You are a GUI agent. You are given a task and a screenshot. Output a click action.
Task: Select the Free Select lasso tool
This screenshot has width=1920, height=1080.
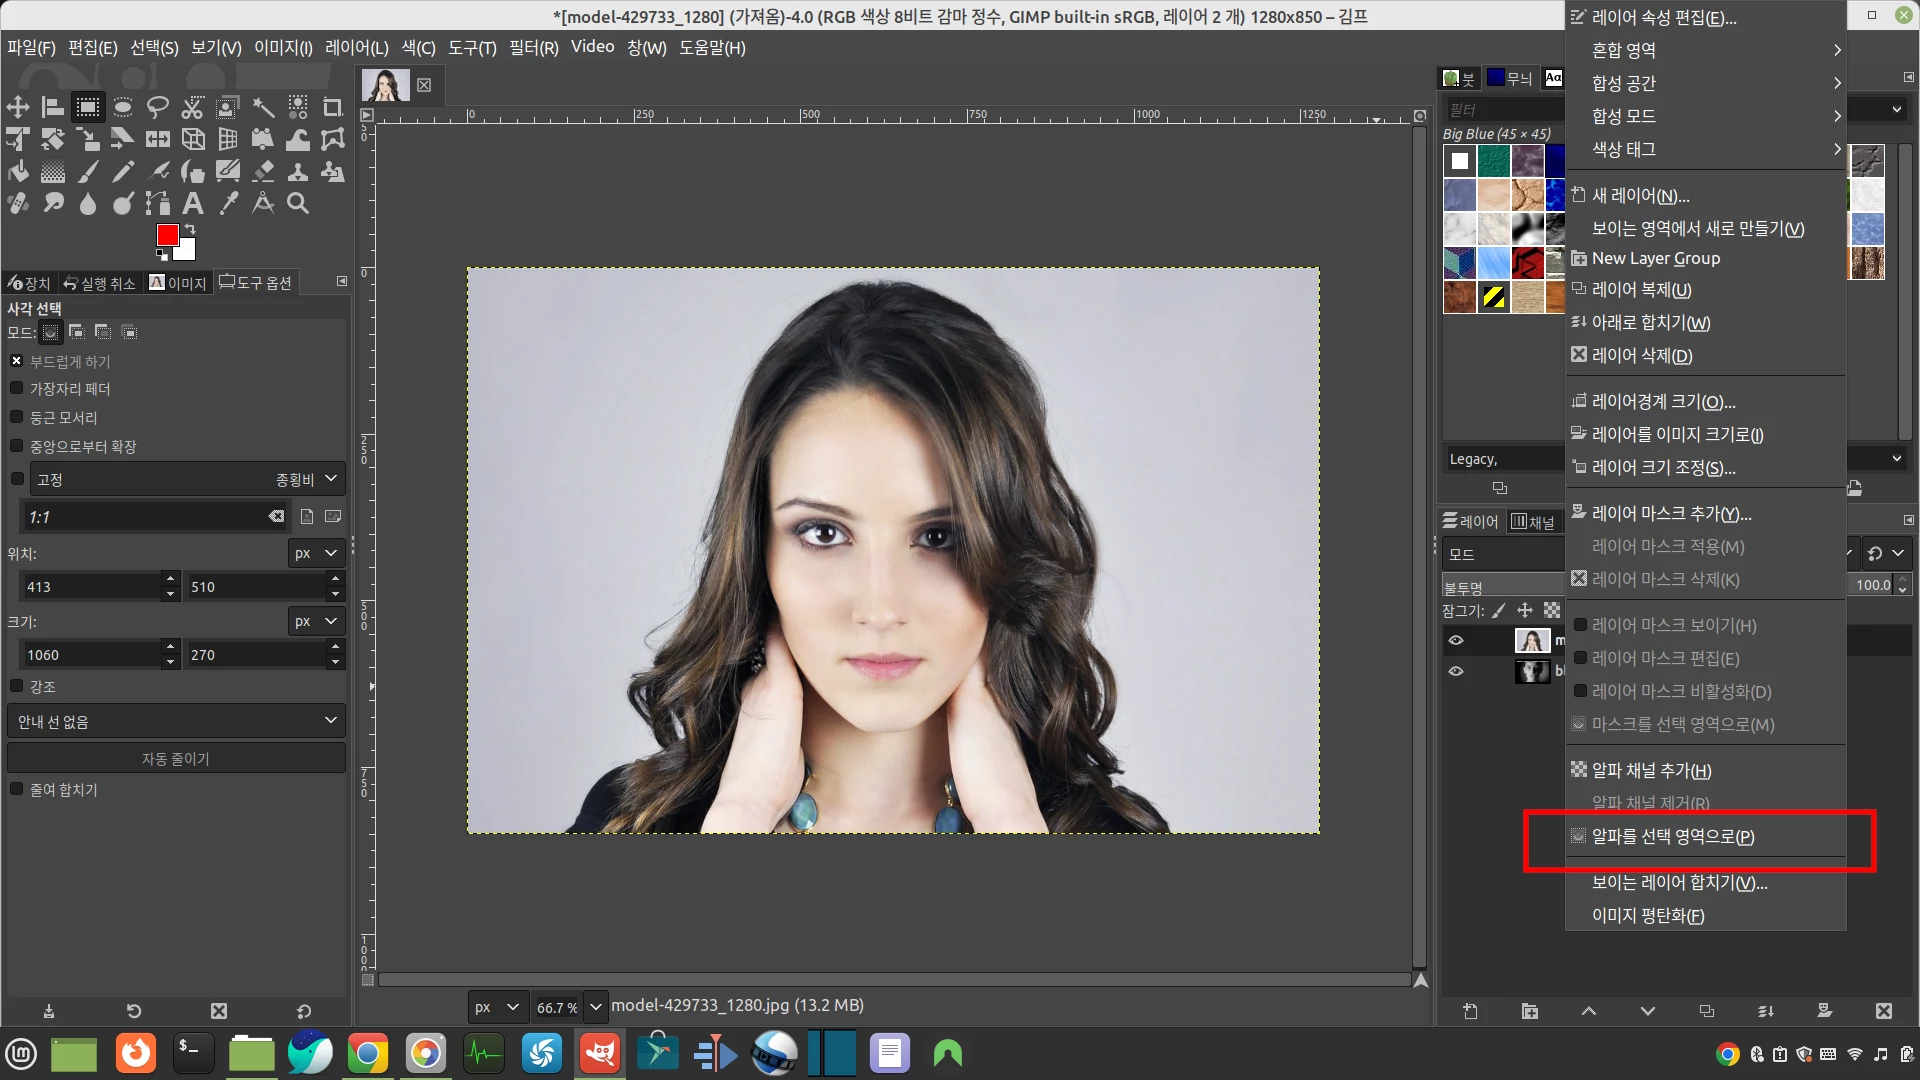point(158,107)
